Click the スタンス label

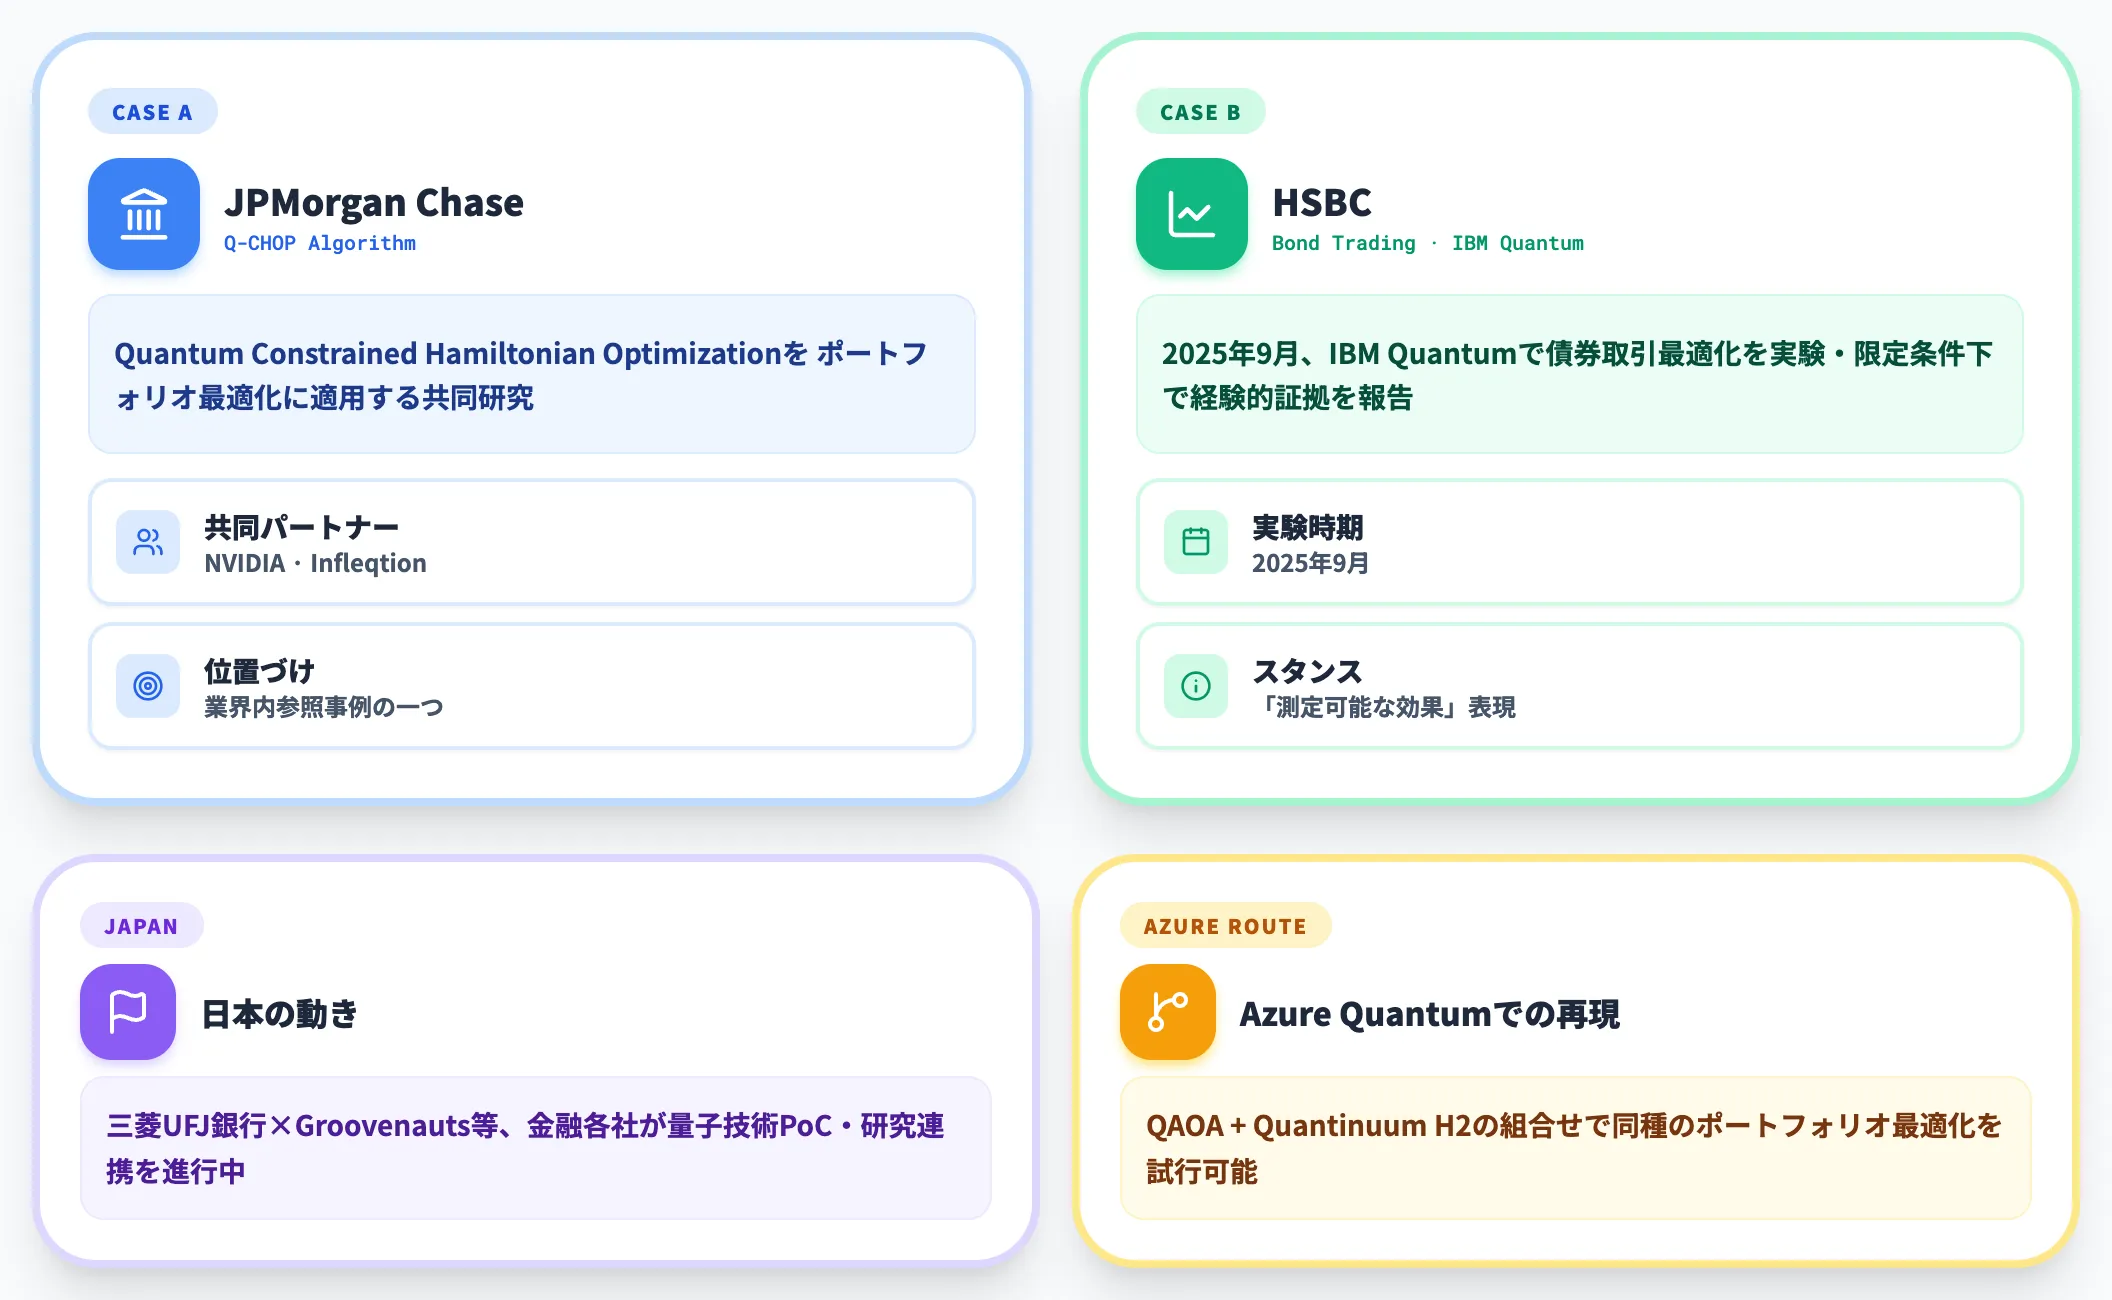coord(1307,671)
